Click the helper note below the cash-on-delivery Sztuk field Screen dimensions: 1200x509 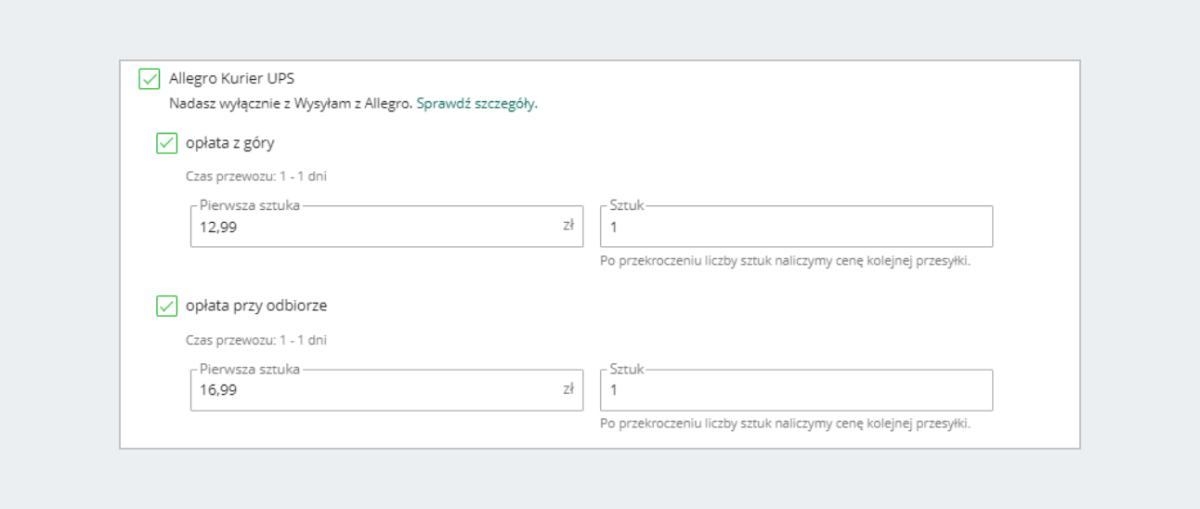785,424
